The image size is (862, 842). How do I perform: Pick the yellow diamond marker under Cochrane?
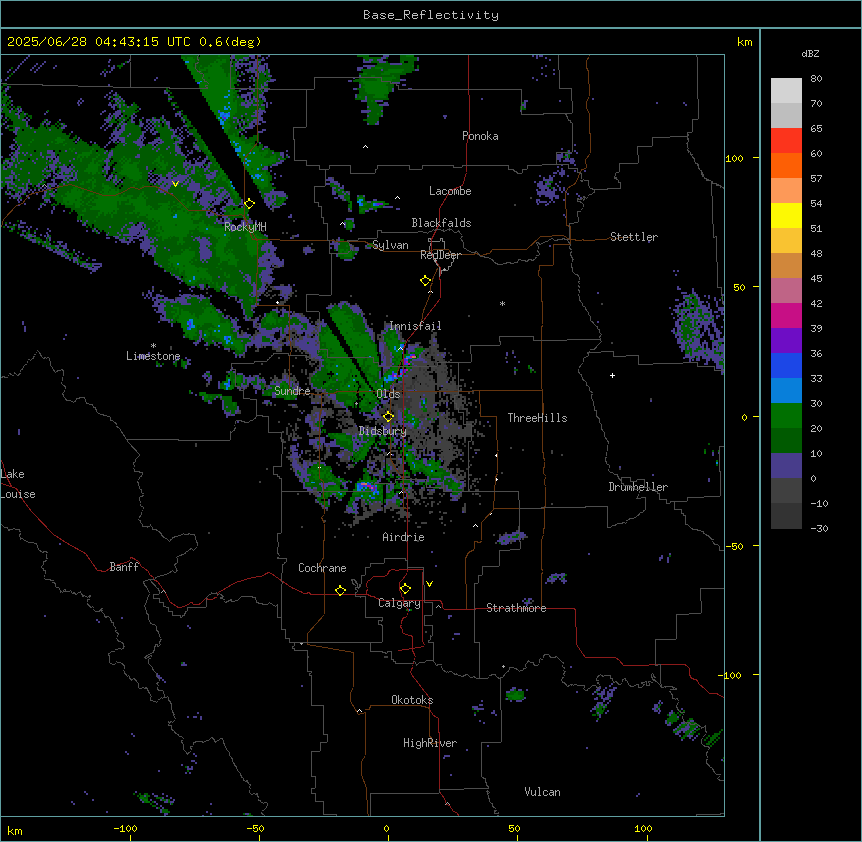[x=340, y=590]
